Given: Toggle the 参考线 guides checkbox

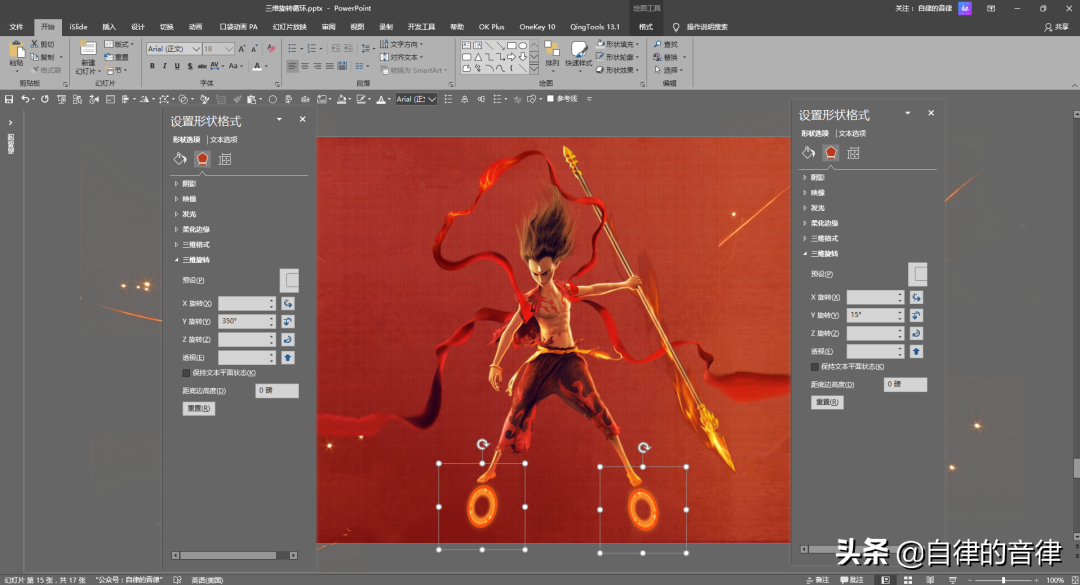Looking at the screenshot, I should coord(550,99).
